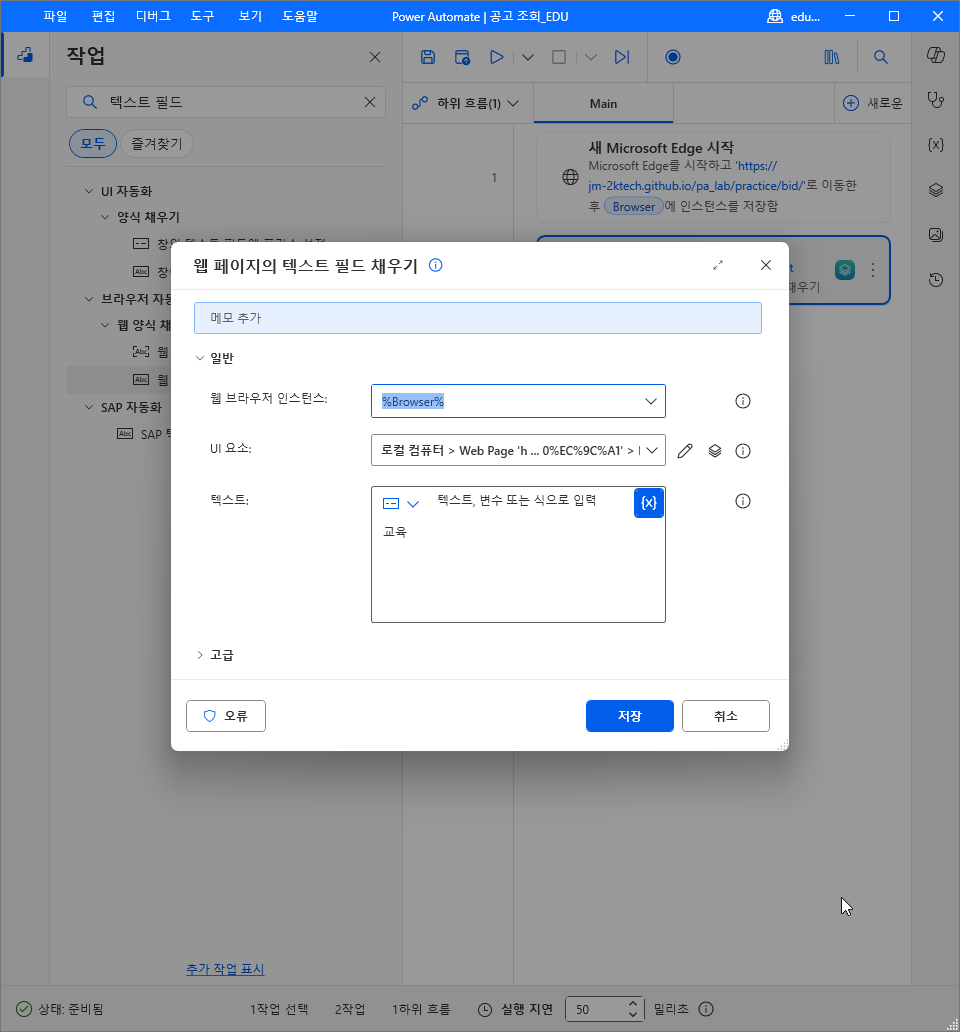This screenshot has height=1032, width=960.
Task: Open the web browser instance dropdown
Action: (x=651, y=401)
